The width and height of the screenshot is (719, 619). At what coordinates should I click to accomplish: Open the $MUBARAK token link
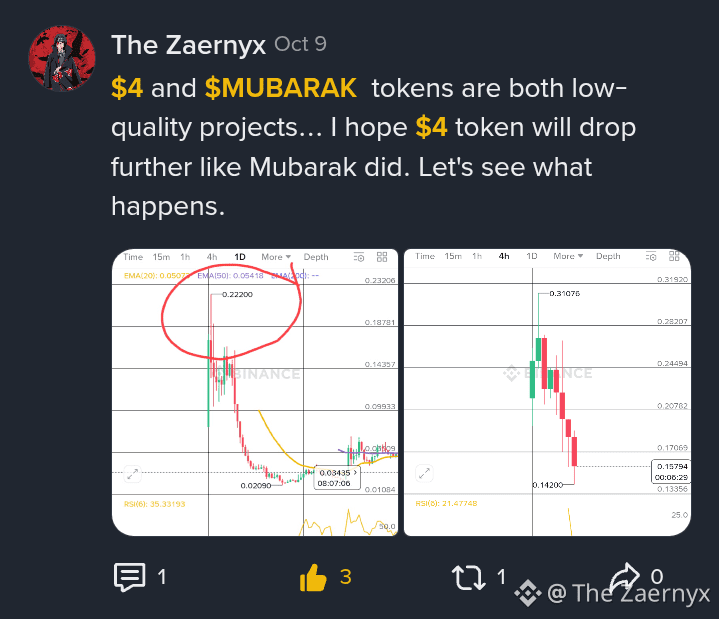point(281,88)
